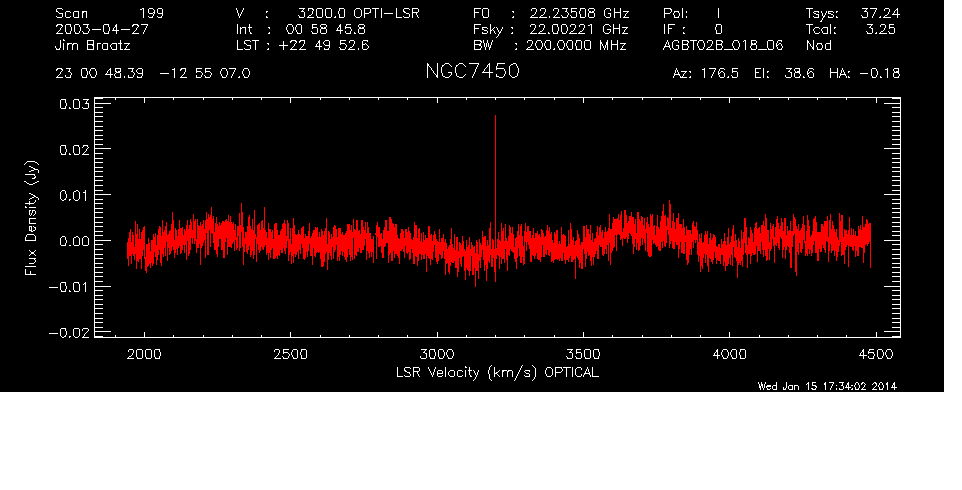Click the bandwidth 200.0000 MHz
Screen dimensions: 962x490
coord(575,45)
